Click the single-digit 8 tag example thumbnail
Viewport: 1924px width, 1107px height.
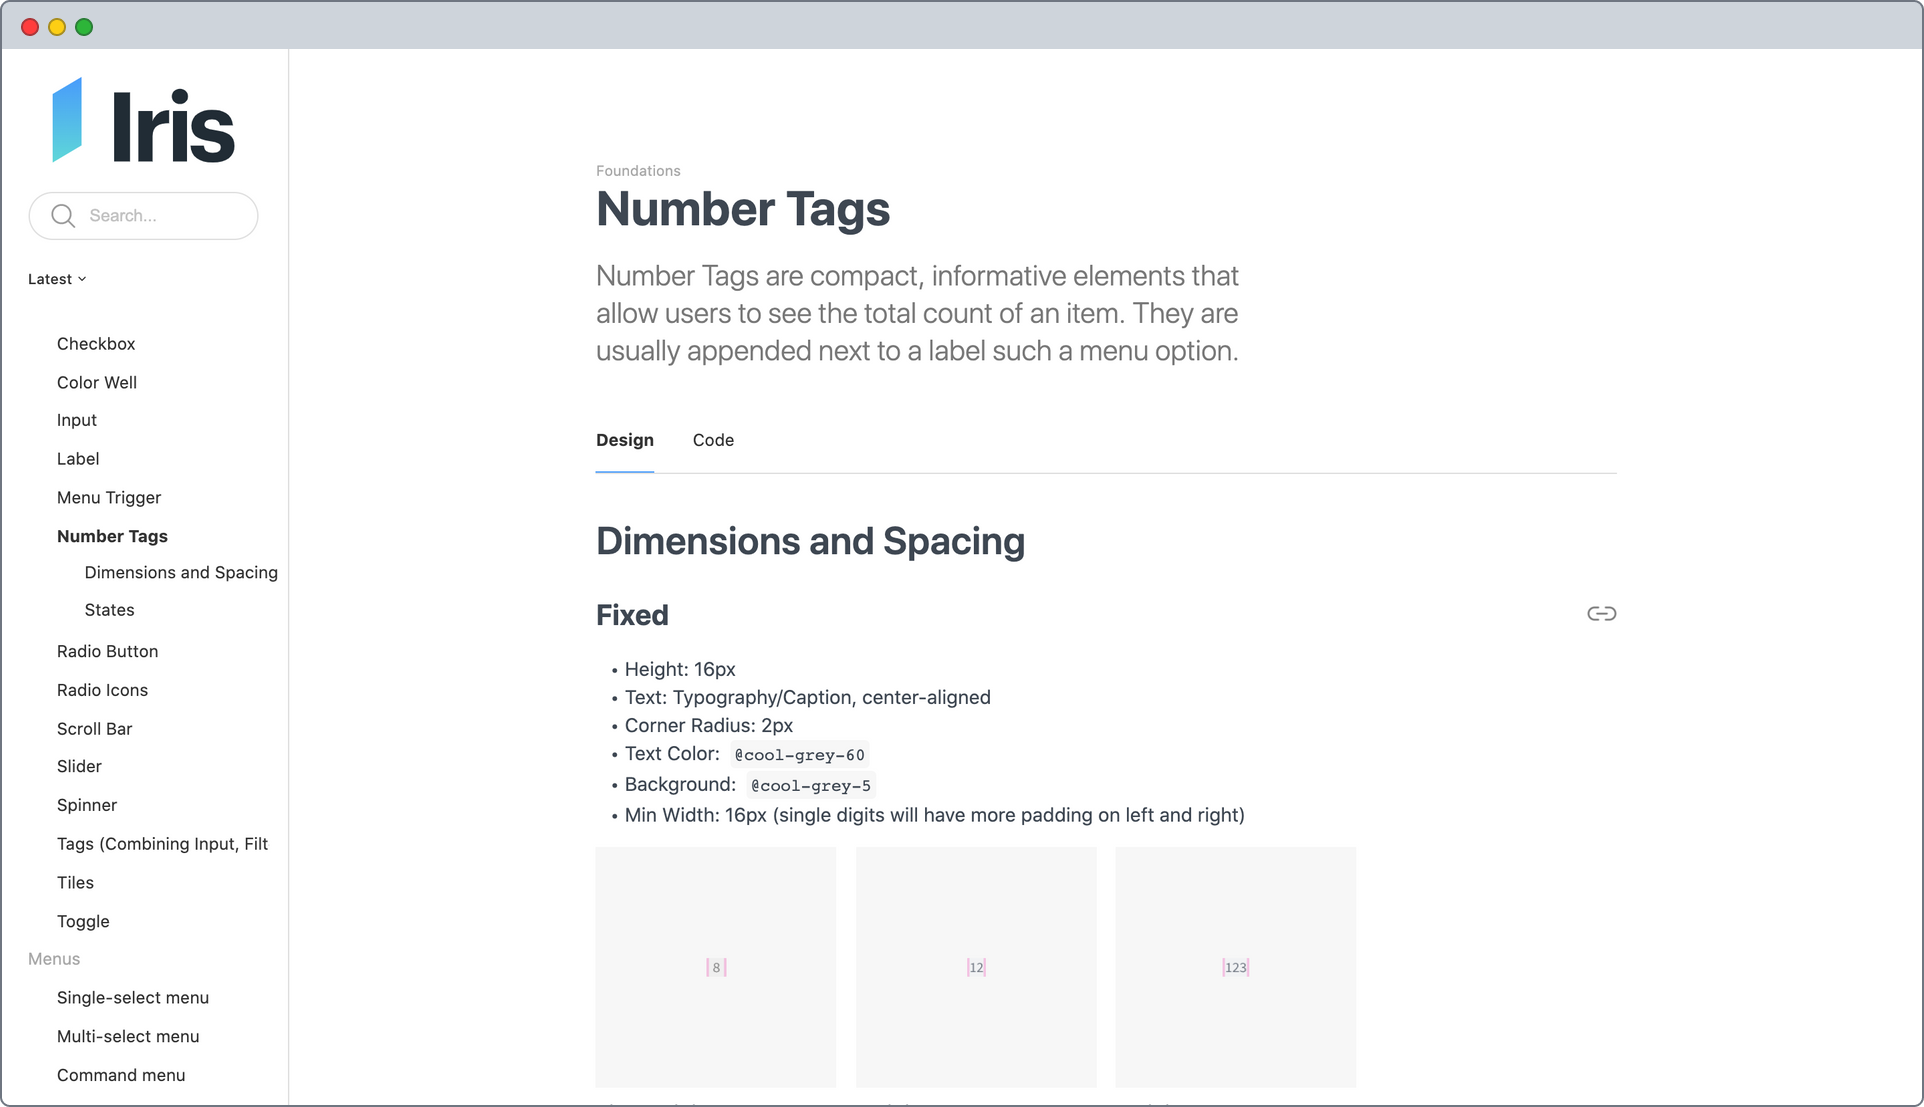pyautogui.click(x=716, y=967)
